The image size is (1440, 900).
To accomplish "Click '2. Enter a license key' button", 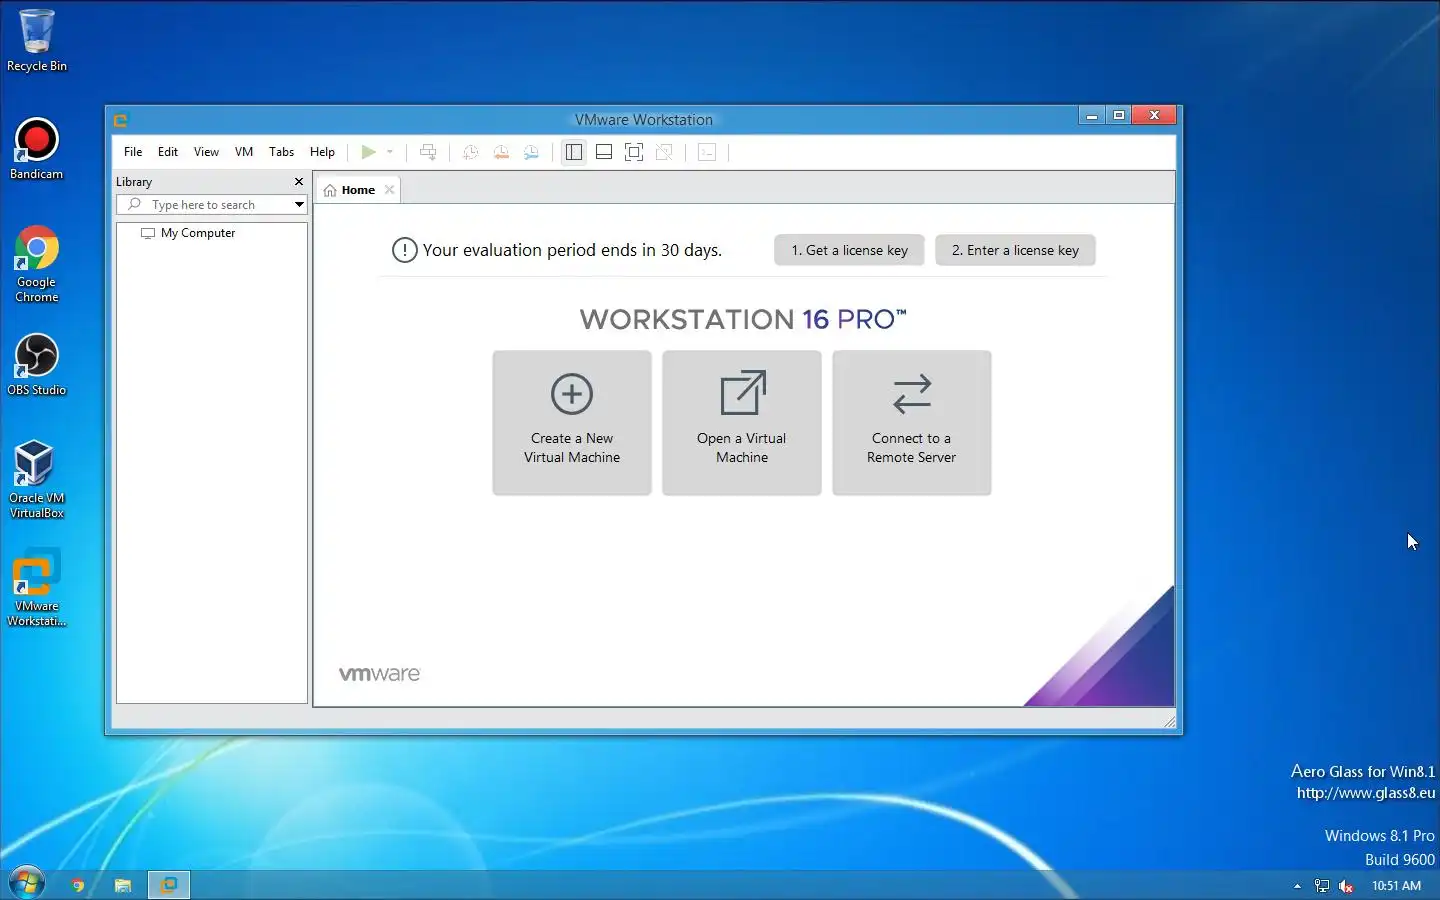I will tap(1015, 250).
